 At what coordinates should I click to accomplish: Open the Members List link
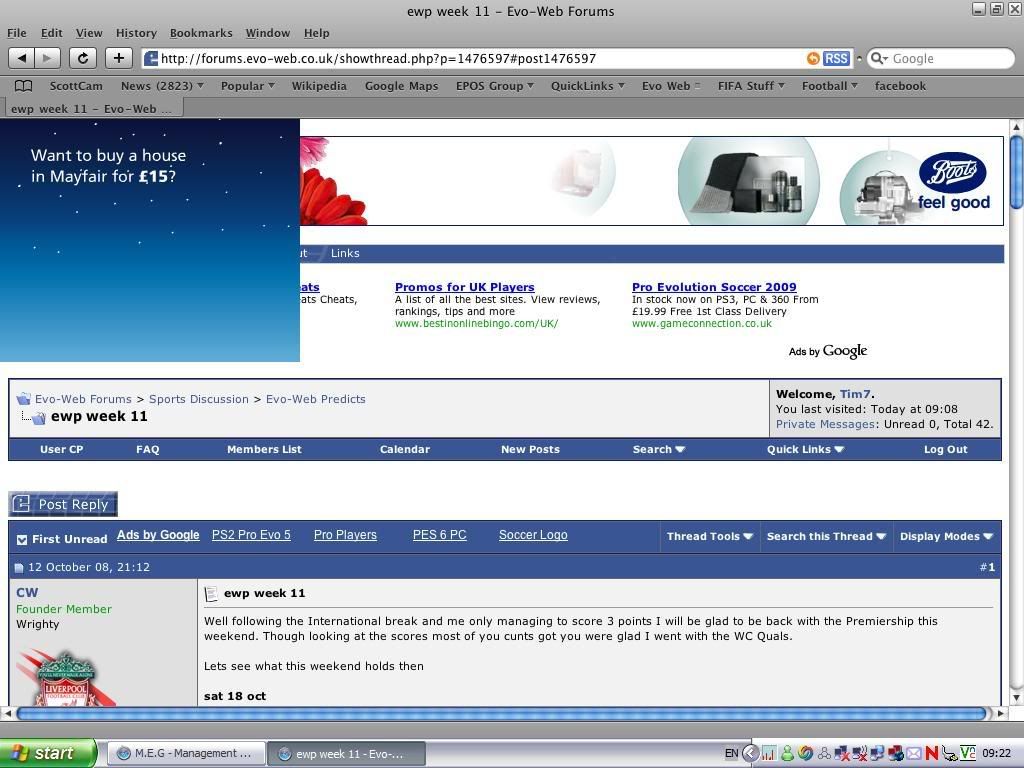pyautogui.click(x=264, y=449)
